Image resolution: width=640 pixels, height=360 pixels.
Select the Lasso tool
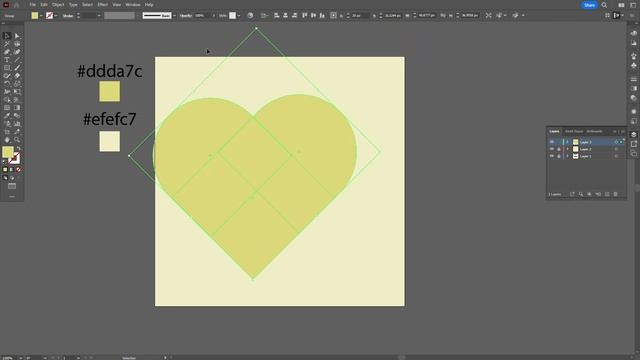coord(17,44)
